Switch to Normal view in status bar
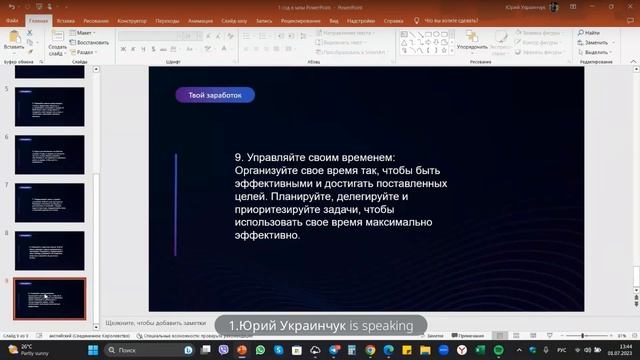The height and width of the screenshot is (360, 640). (x=499, y=336)
